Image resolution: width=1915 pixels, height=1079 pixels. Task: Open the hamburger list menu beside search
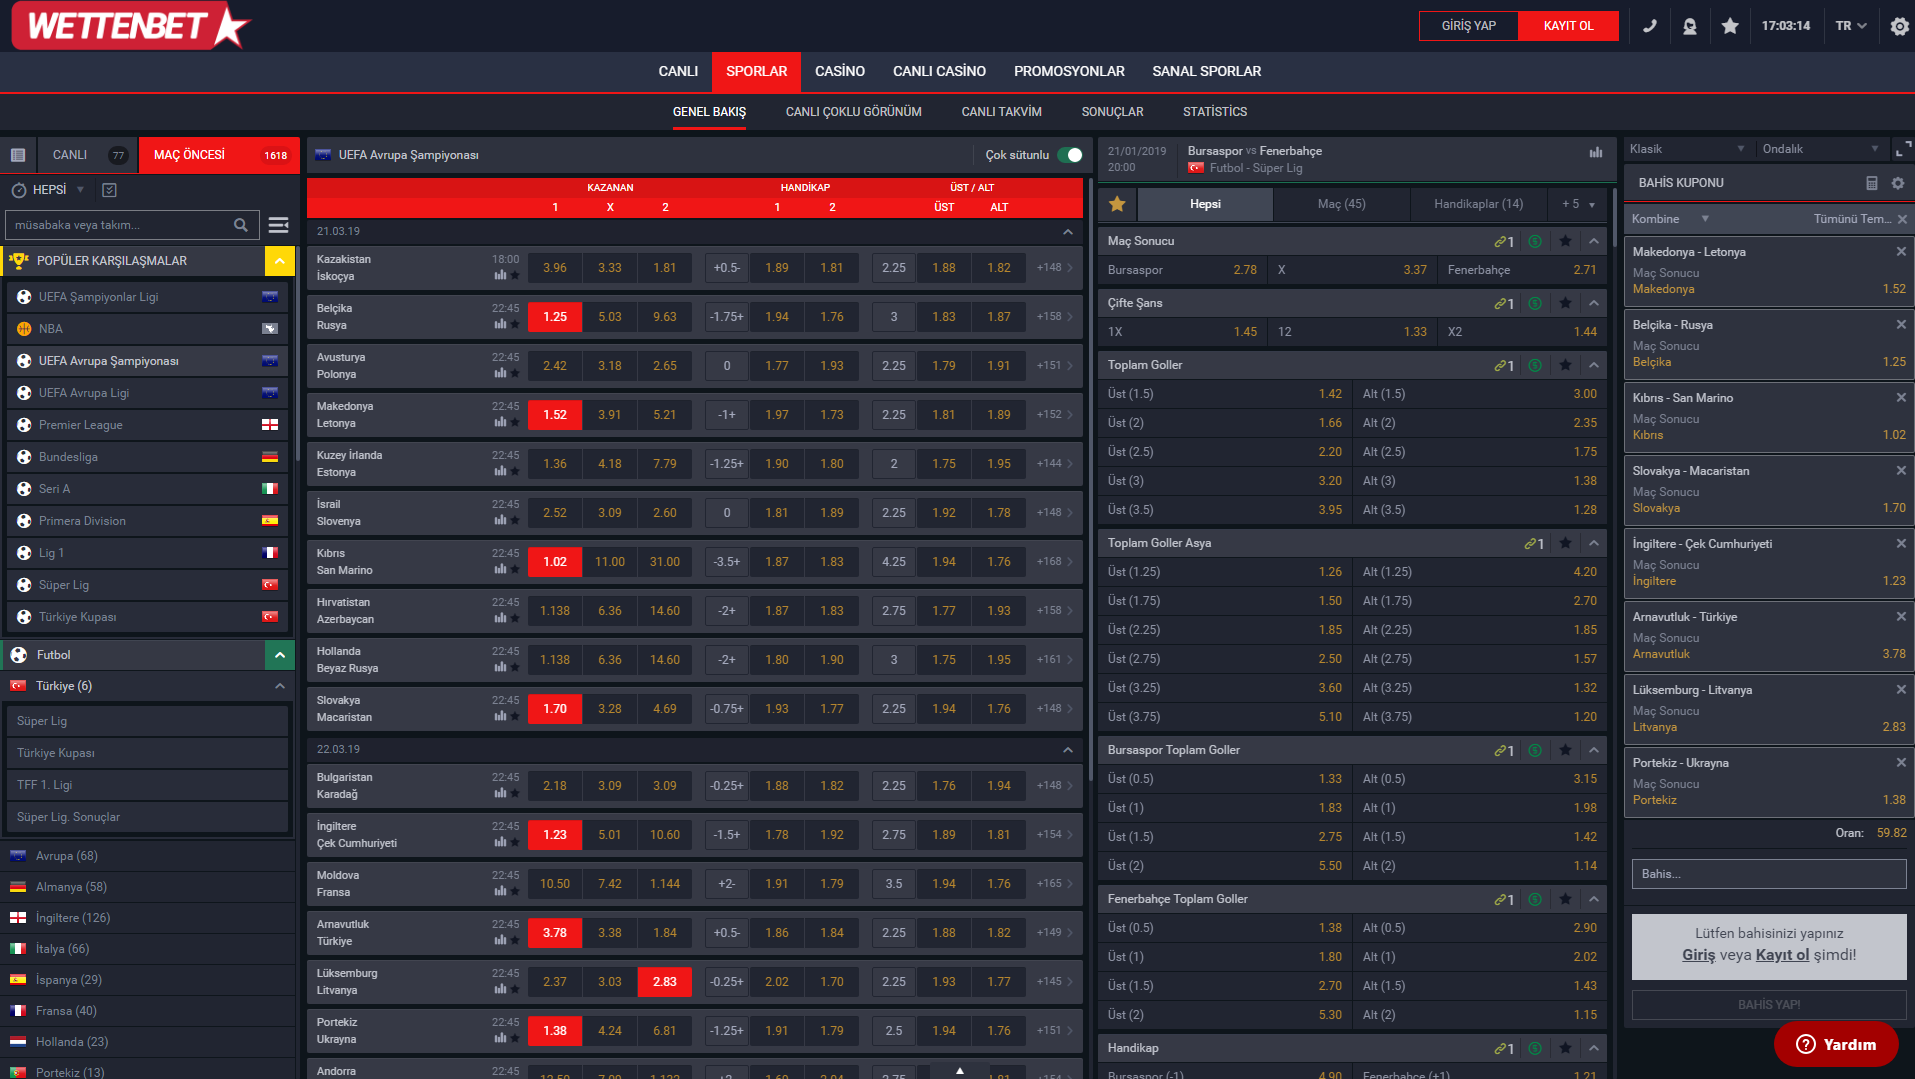[279, 225]
